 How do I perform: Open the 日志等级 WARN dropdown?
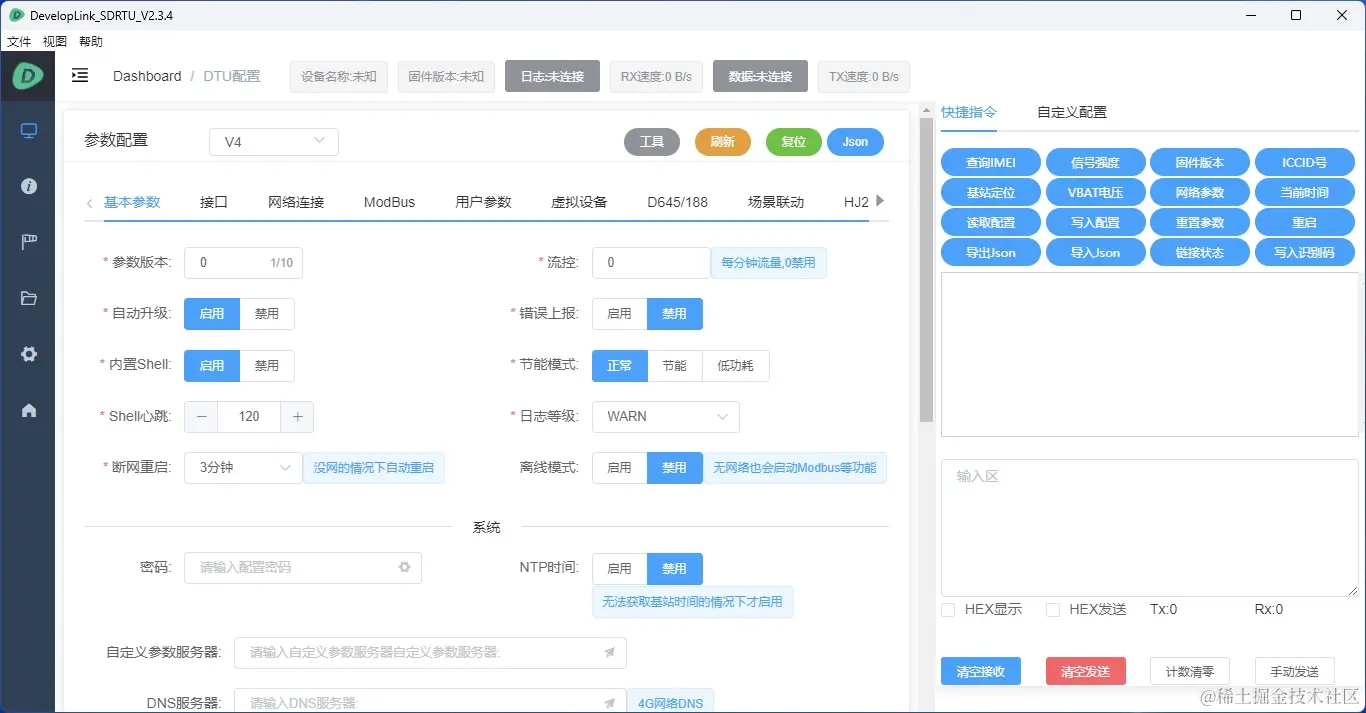665,417
